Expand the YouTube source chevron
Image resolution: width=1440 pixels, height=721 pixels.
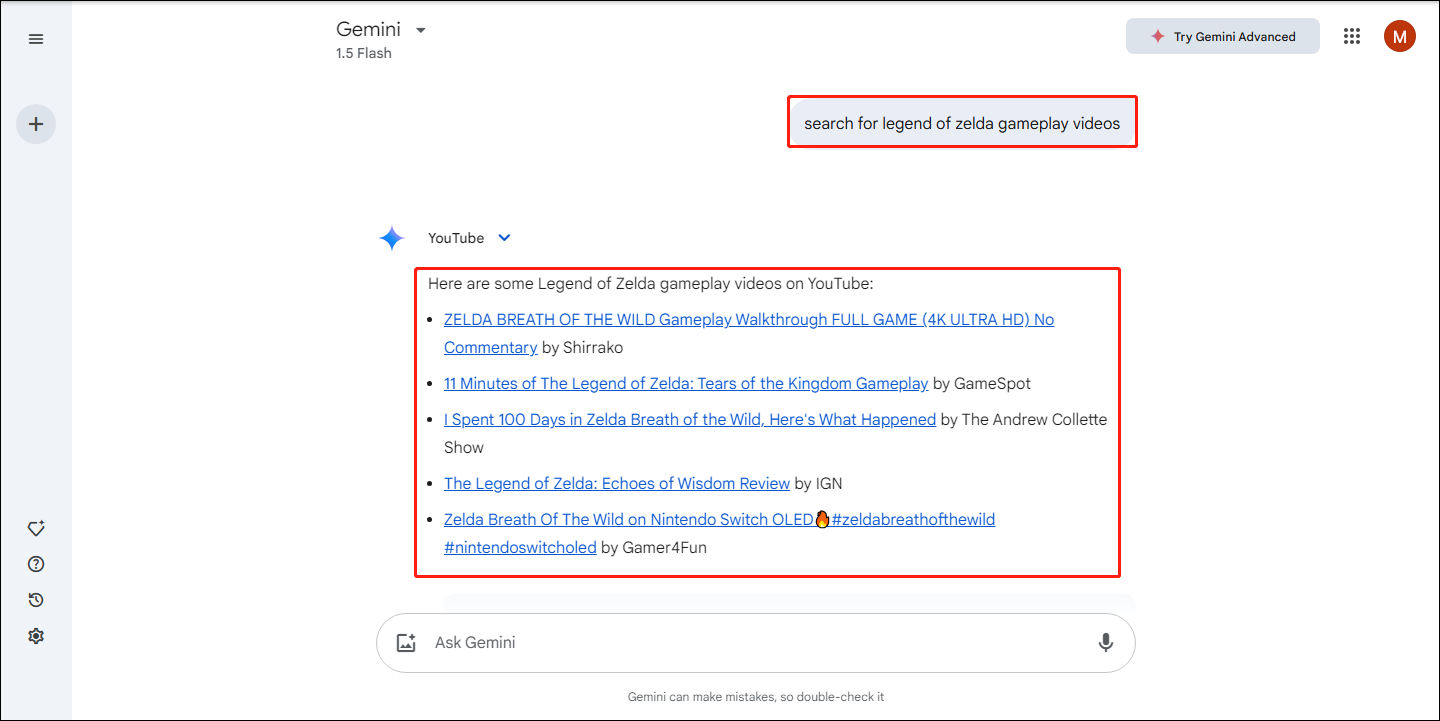tap(504, 238)
